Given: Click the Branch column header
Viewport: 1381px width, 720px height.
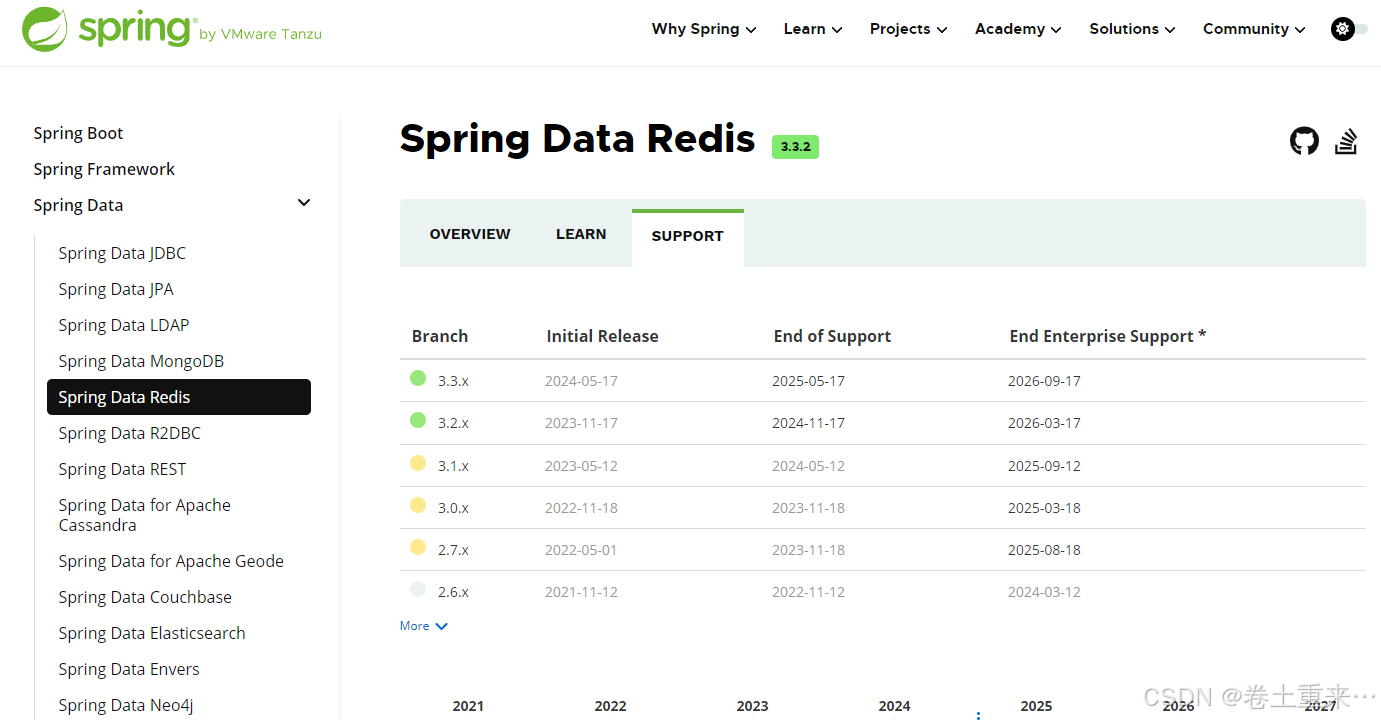Looking at the screenshot, I should coord(440,336).
